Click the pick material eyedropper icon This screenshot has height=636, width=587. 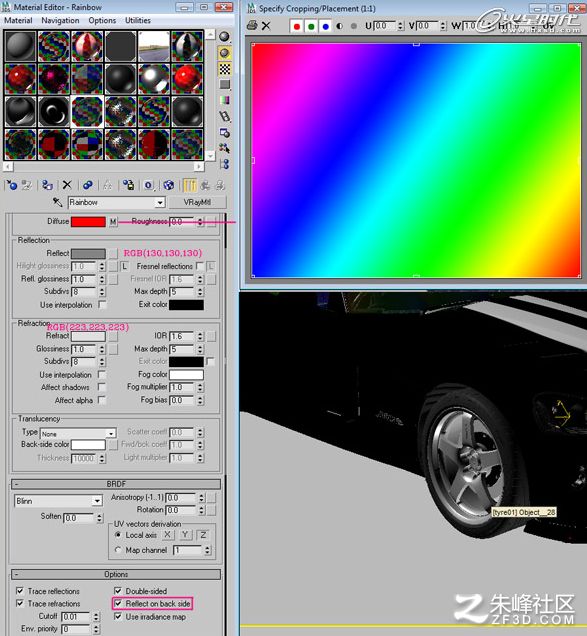click(57, 202)
